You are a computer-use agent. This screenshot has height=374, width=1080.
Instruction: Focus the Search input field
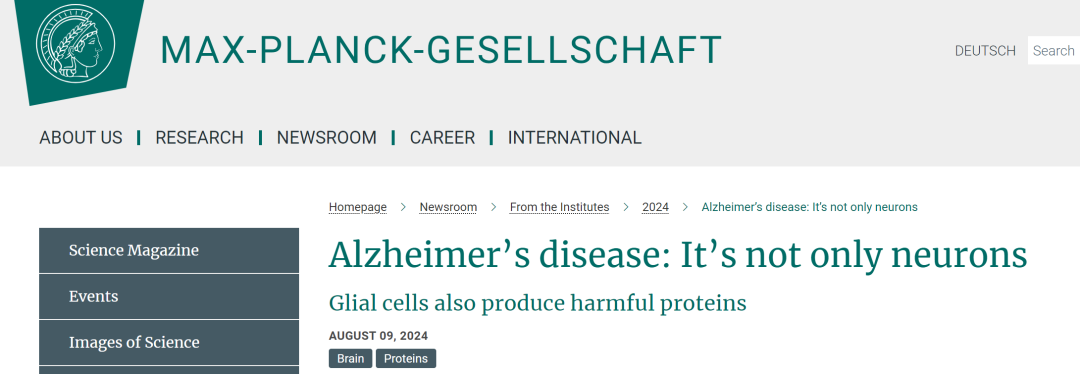[x=1054, y=50]
